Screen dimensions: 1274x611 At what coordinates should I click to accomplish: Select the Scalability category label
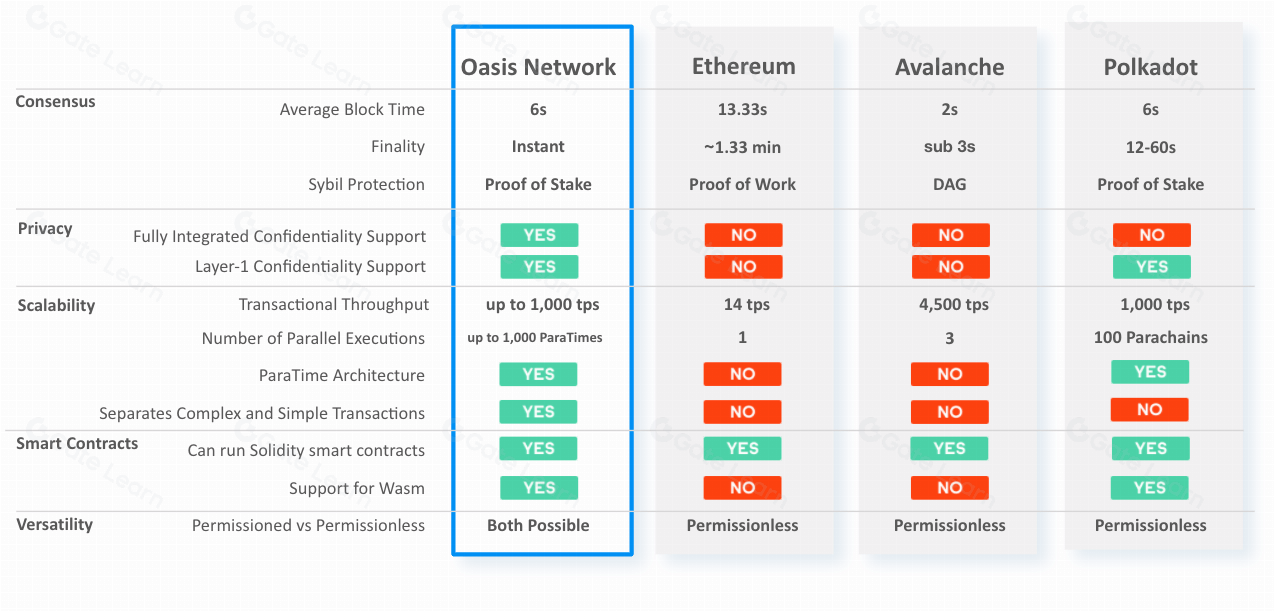click(x=56, y=306)
